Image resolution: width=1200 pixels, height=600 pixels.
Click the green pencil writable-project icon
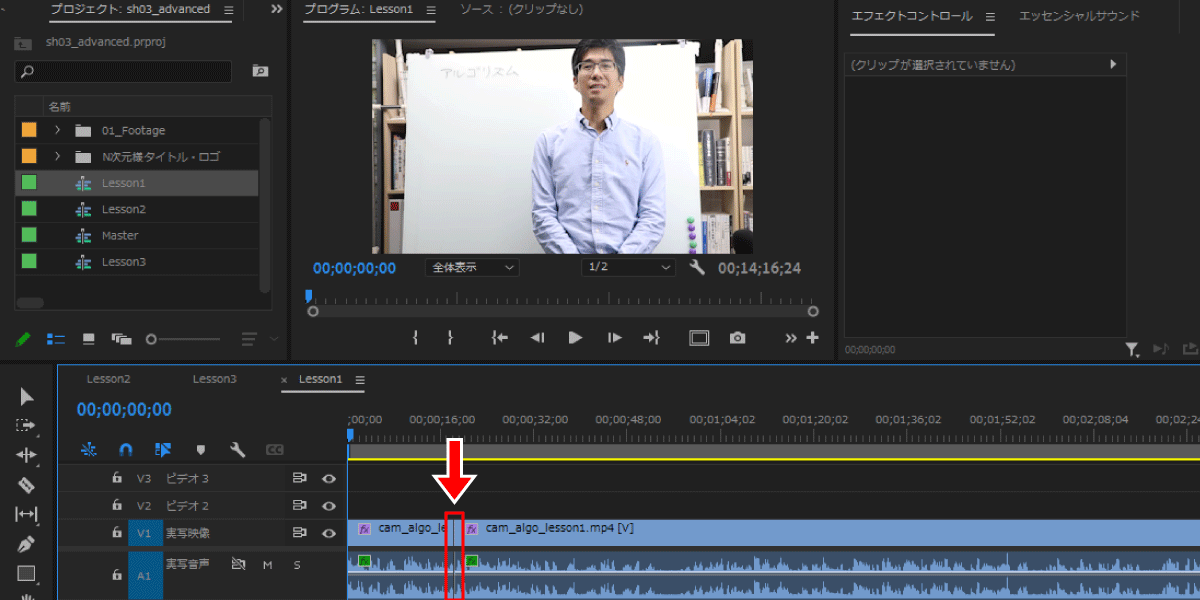[25, 339]
